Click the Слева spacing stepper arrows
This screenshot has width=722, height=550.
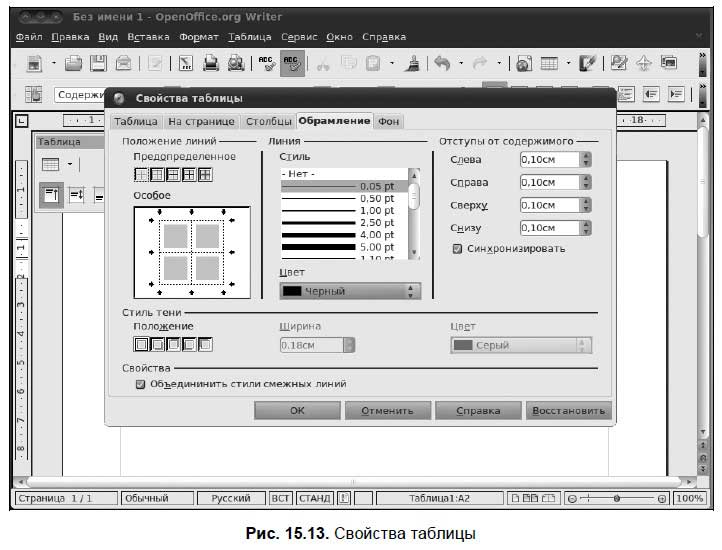tap(586, 159)
